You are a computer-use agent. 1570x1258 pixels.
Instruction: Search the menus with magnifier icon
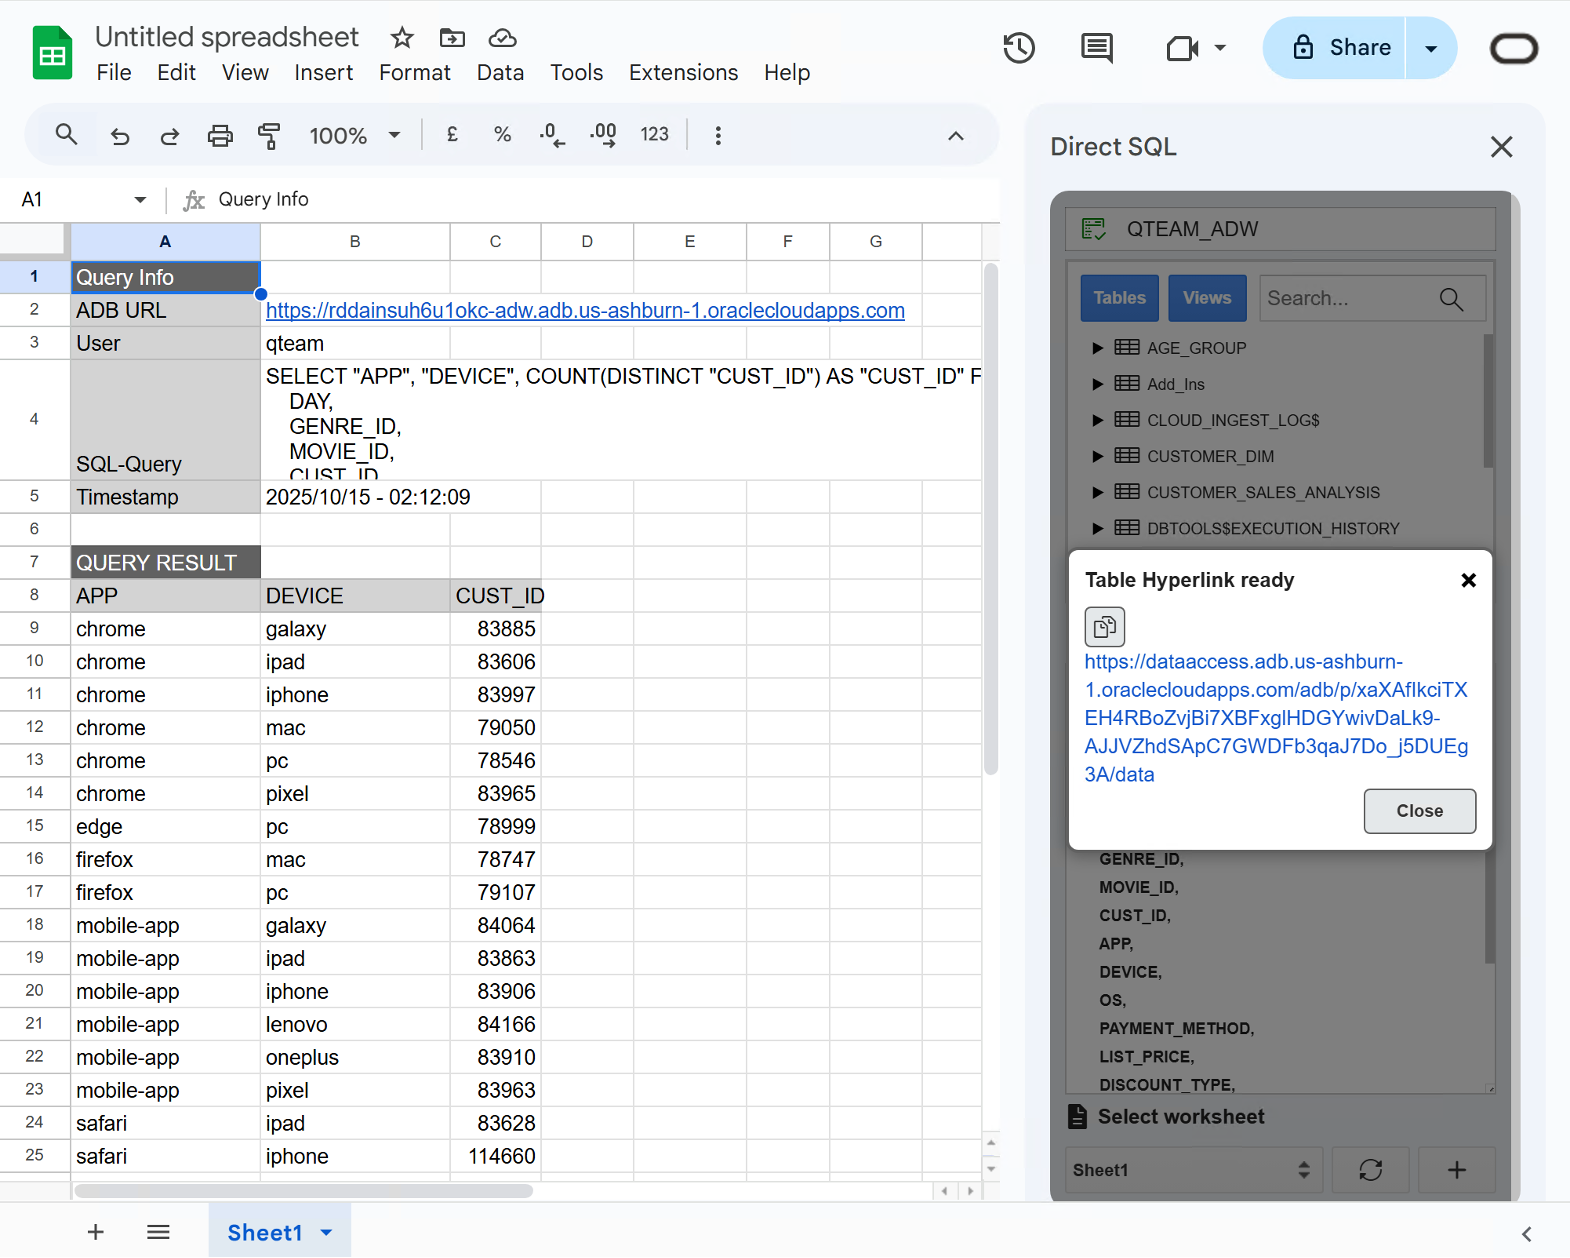pos(66,134)
